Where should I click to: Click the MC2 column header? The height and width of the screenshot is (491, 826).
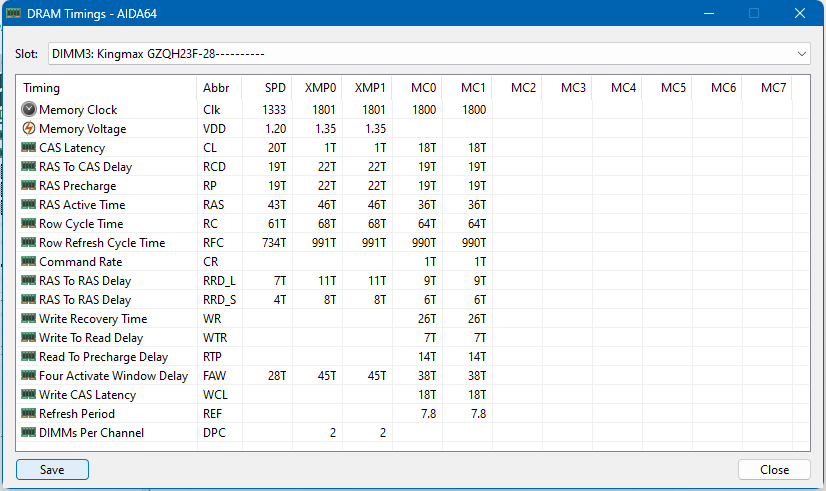pos(517,88)
